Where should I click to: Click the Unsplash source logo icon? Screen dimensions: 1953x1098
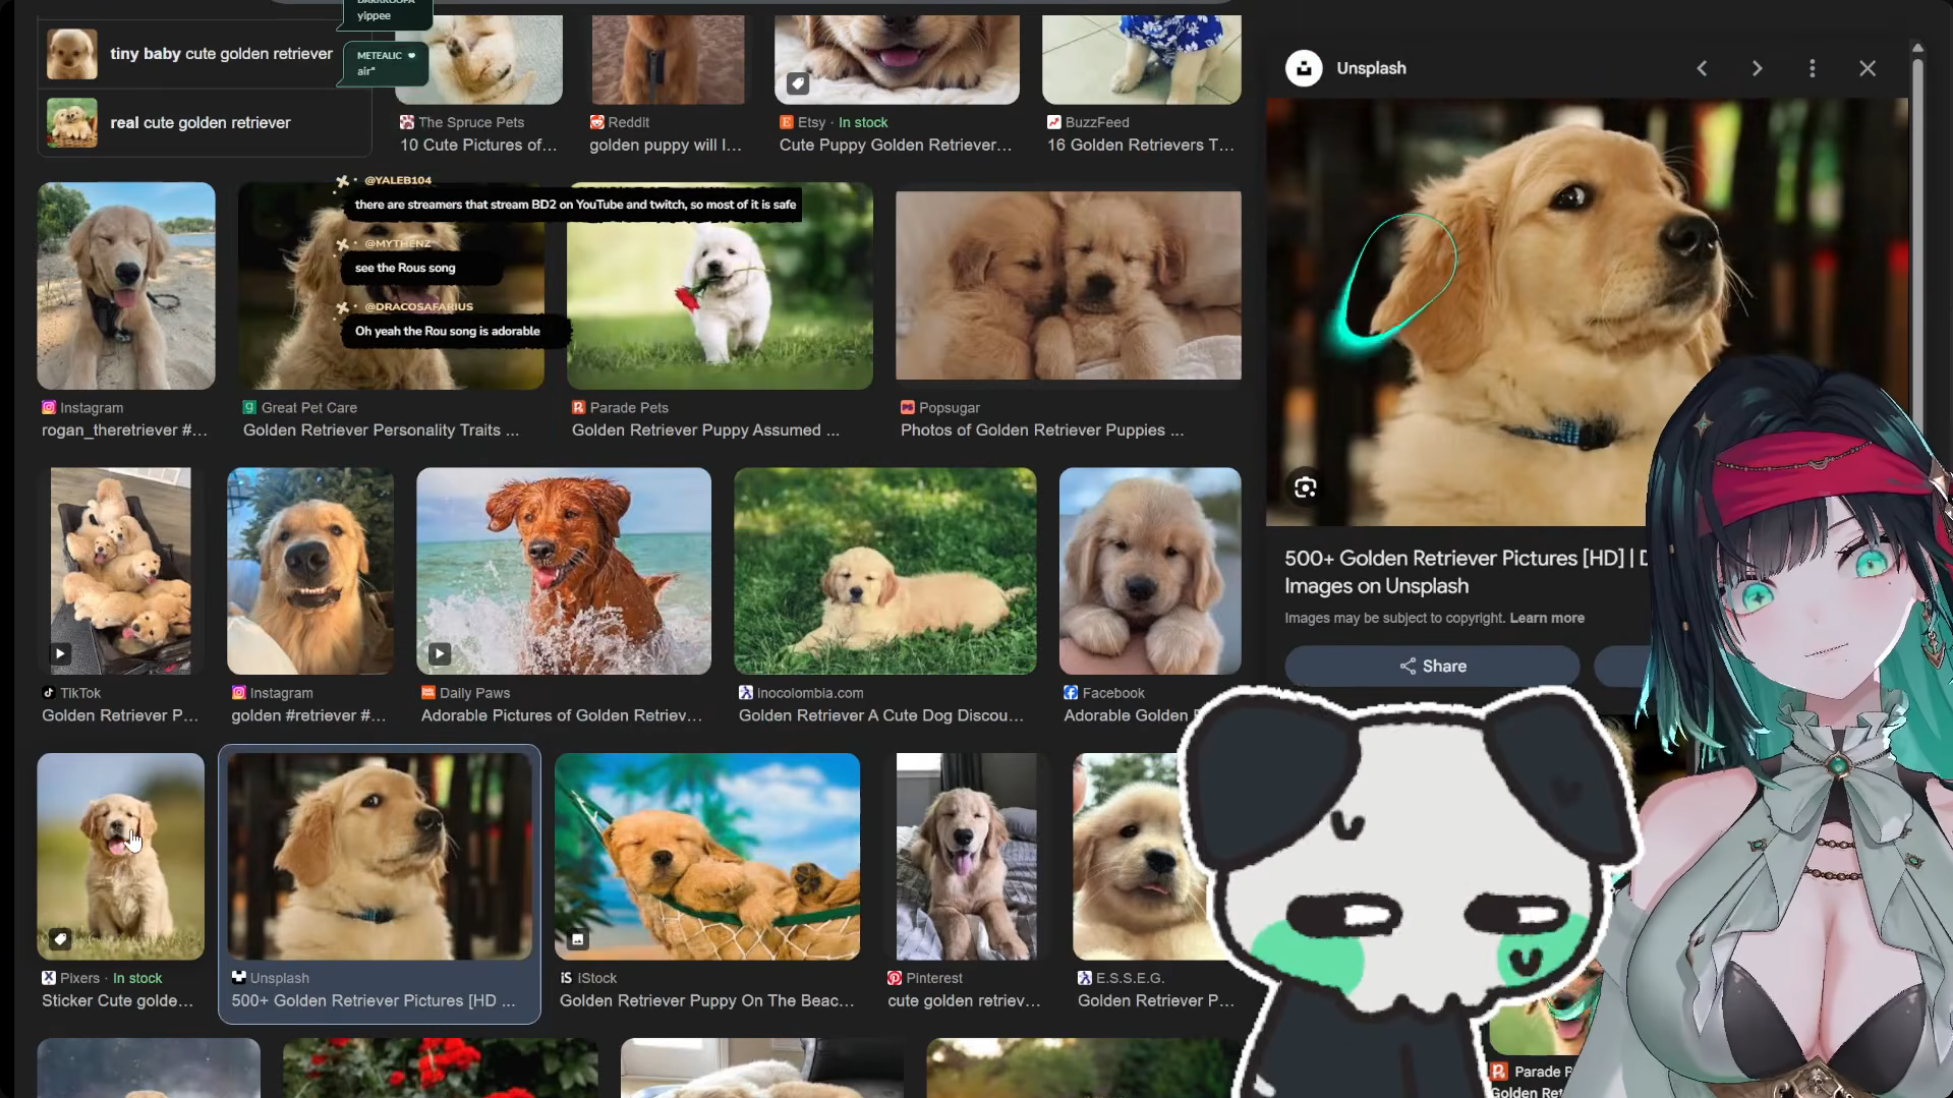click(x=1303, y=68)
